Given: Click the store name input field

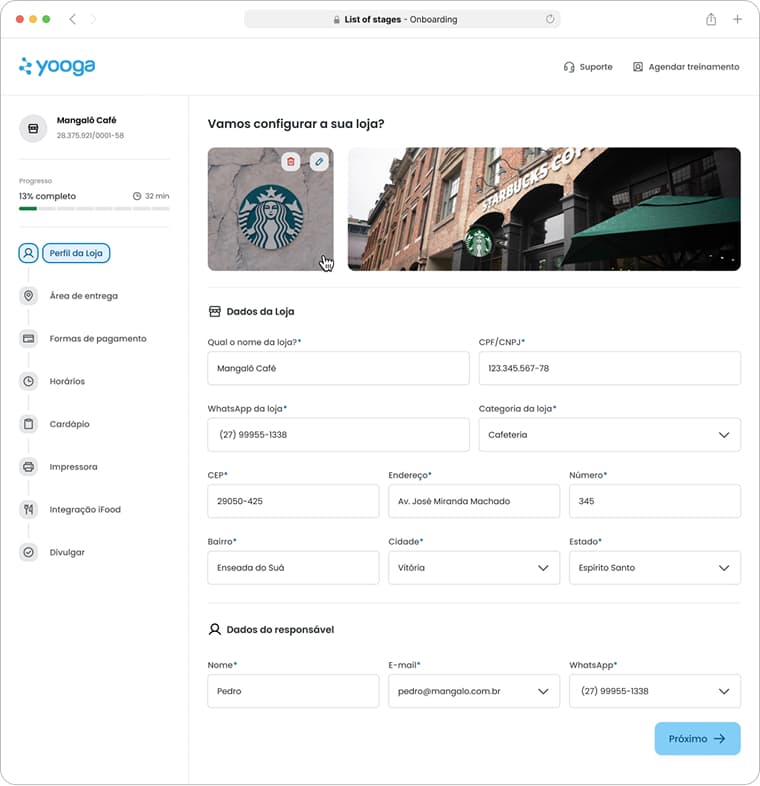Looking at the screenshot, I should pos(338,368).
